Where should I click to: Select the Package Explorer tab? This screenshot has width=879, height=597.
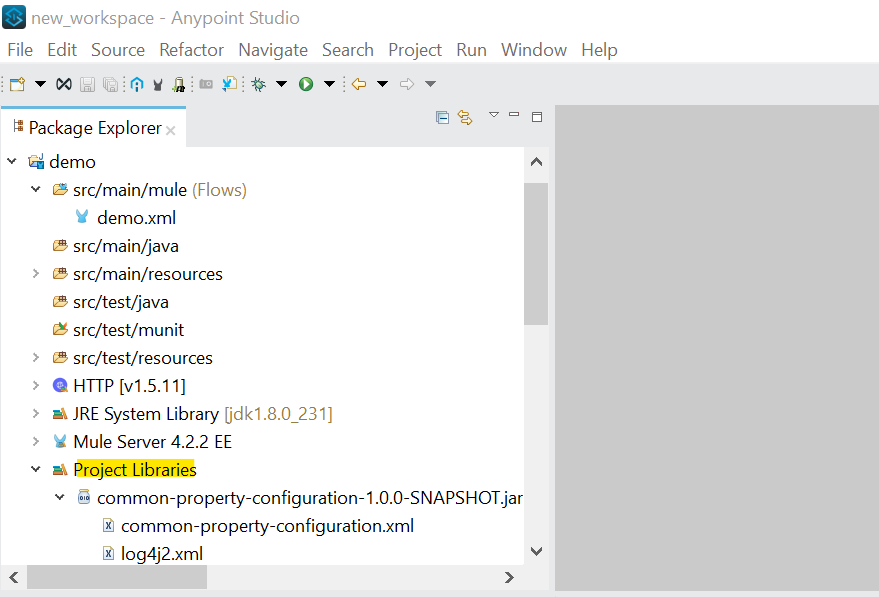[94, 128]
